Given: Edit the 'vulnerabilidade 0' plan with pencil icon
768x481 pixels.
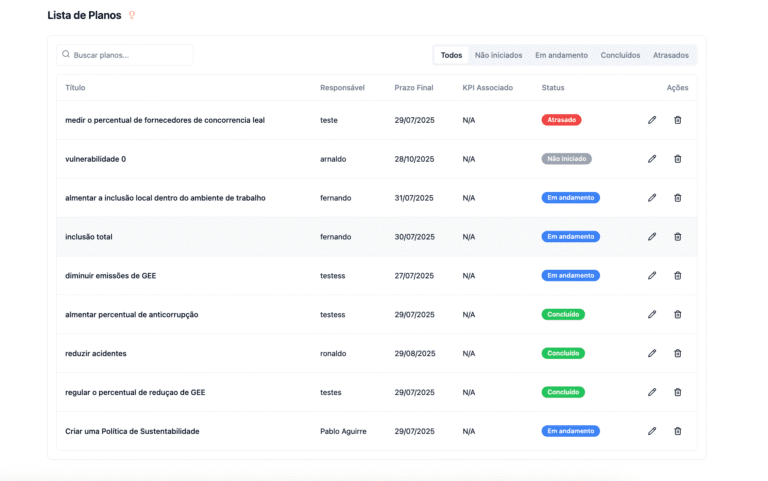Looking at the screenshot, I should click(652, 159).
